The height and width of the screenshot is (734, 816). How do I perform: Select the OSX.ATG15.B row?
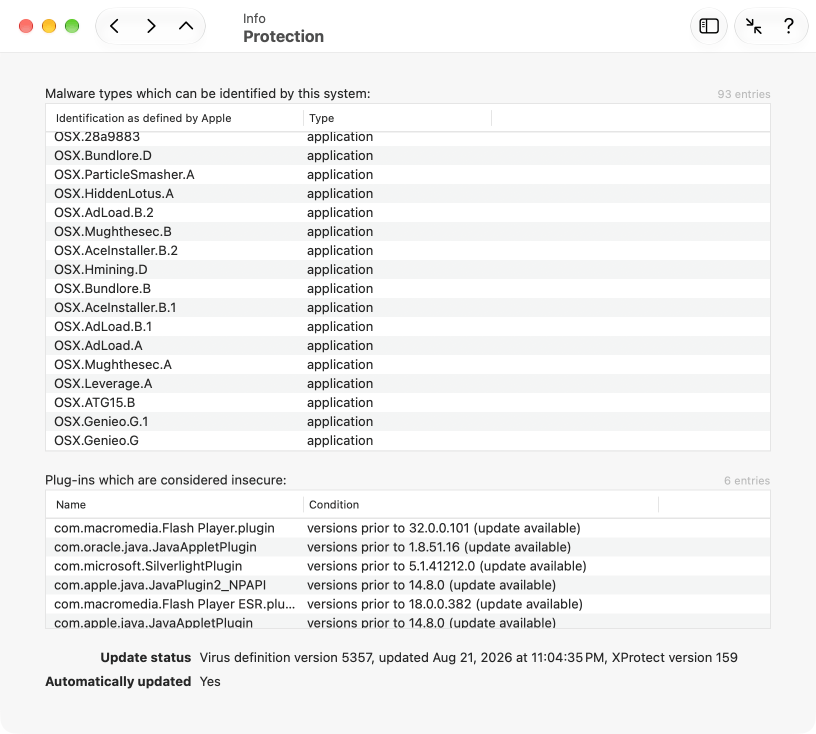point(408,402)
